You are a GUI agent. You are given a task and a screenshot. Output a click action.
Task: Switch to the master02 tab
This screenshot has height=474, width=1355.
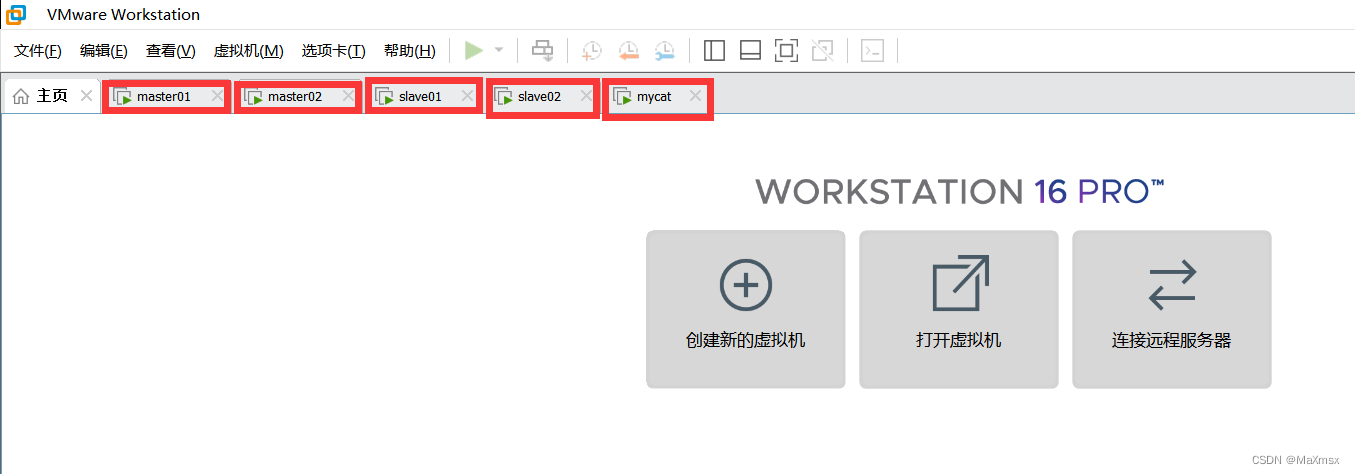(x=297, y=97)
